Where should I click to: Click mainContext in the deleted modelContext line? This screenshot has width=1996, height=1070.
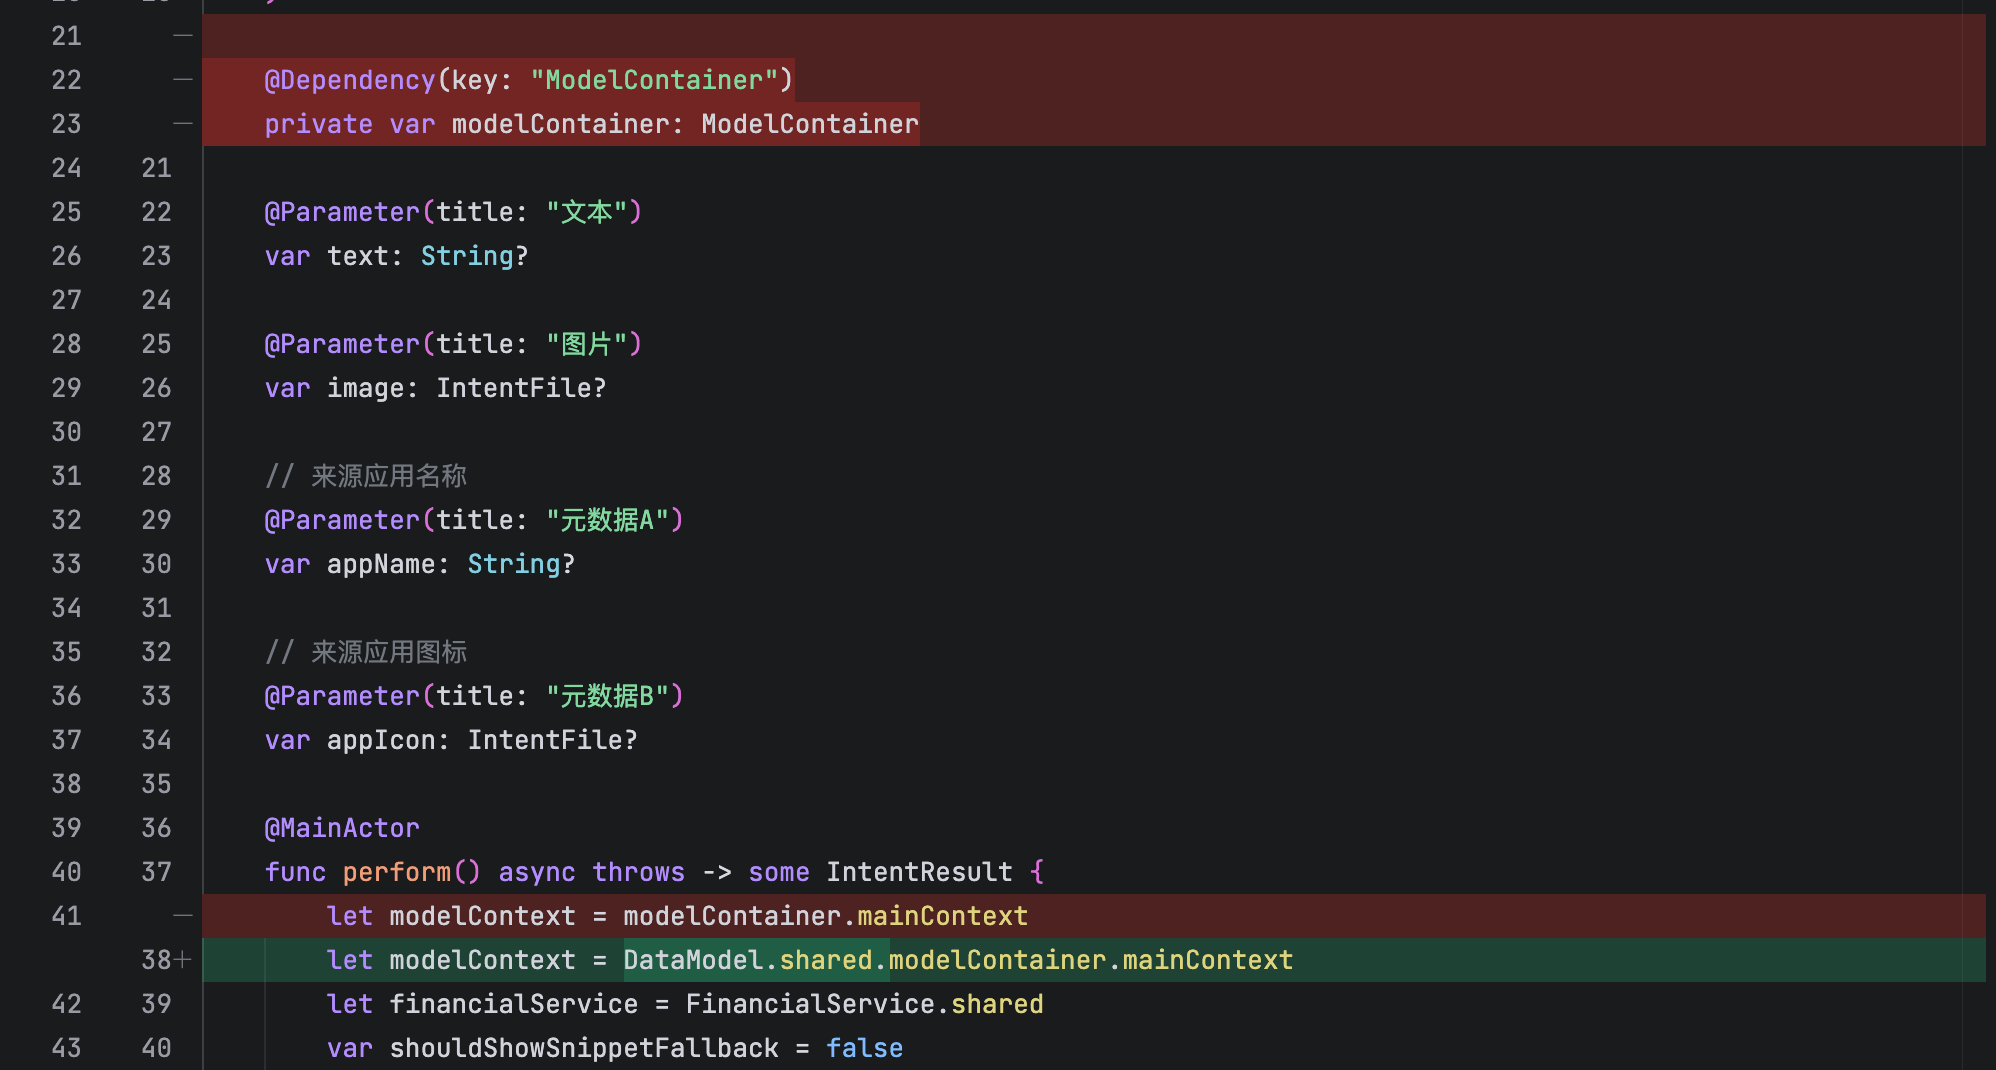(942, 916)
